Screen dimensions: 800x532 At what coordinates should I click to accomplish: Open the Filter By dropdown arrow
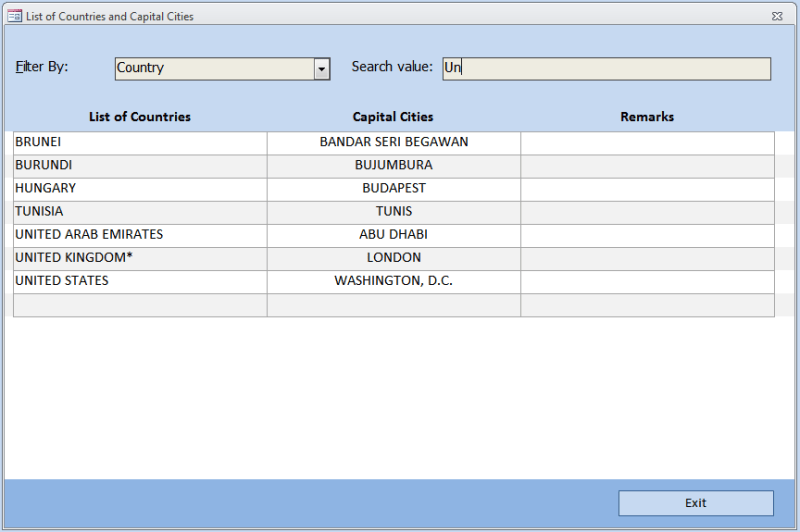321,69
